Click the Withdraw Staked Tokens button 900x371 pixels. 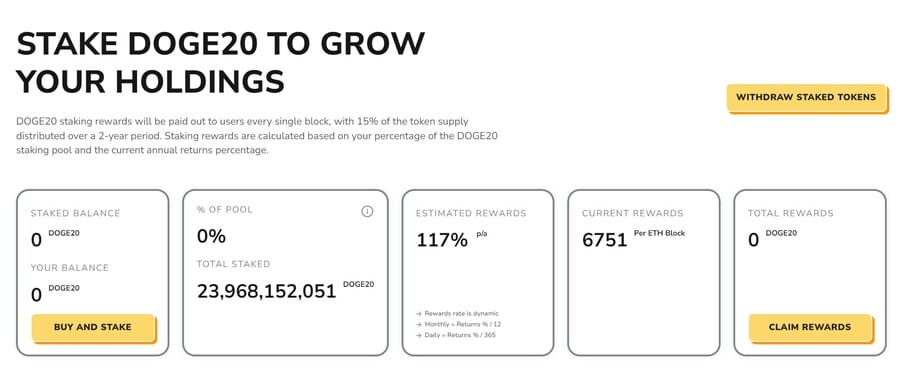click(806, 97)
